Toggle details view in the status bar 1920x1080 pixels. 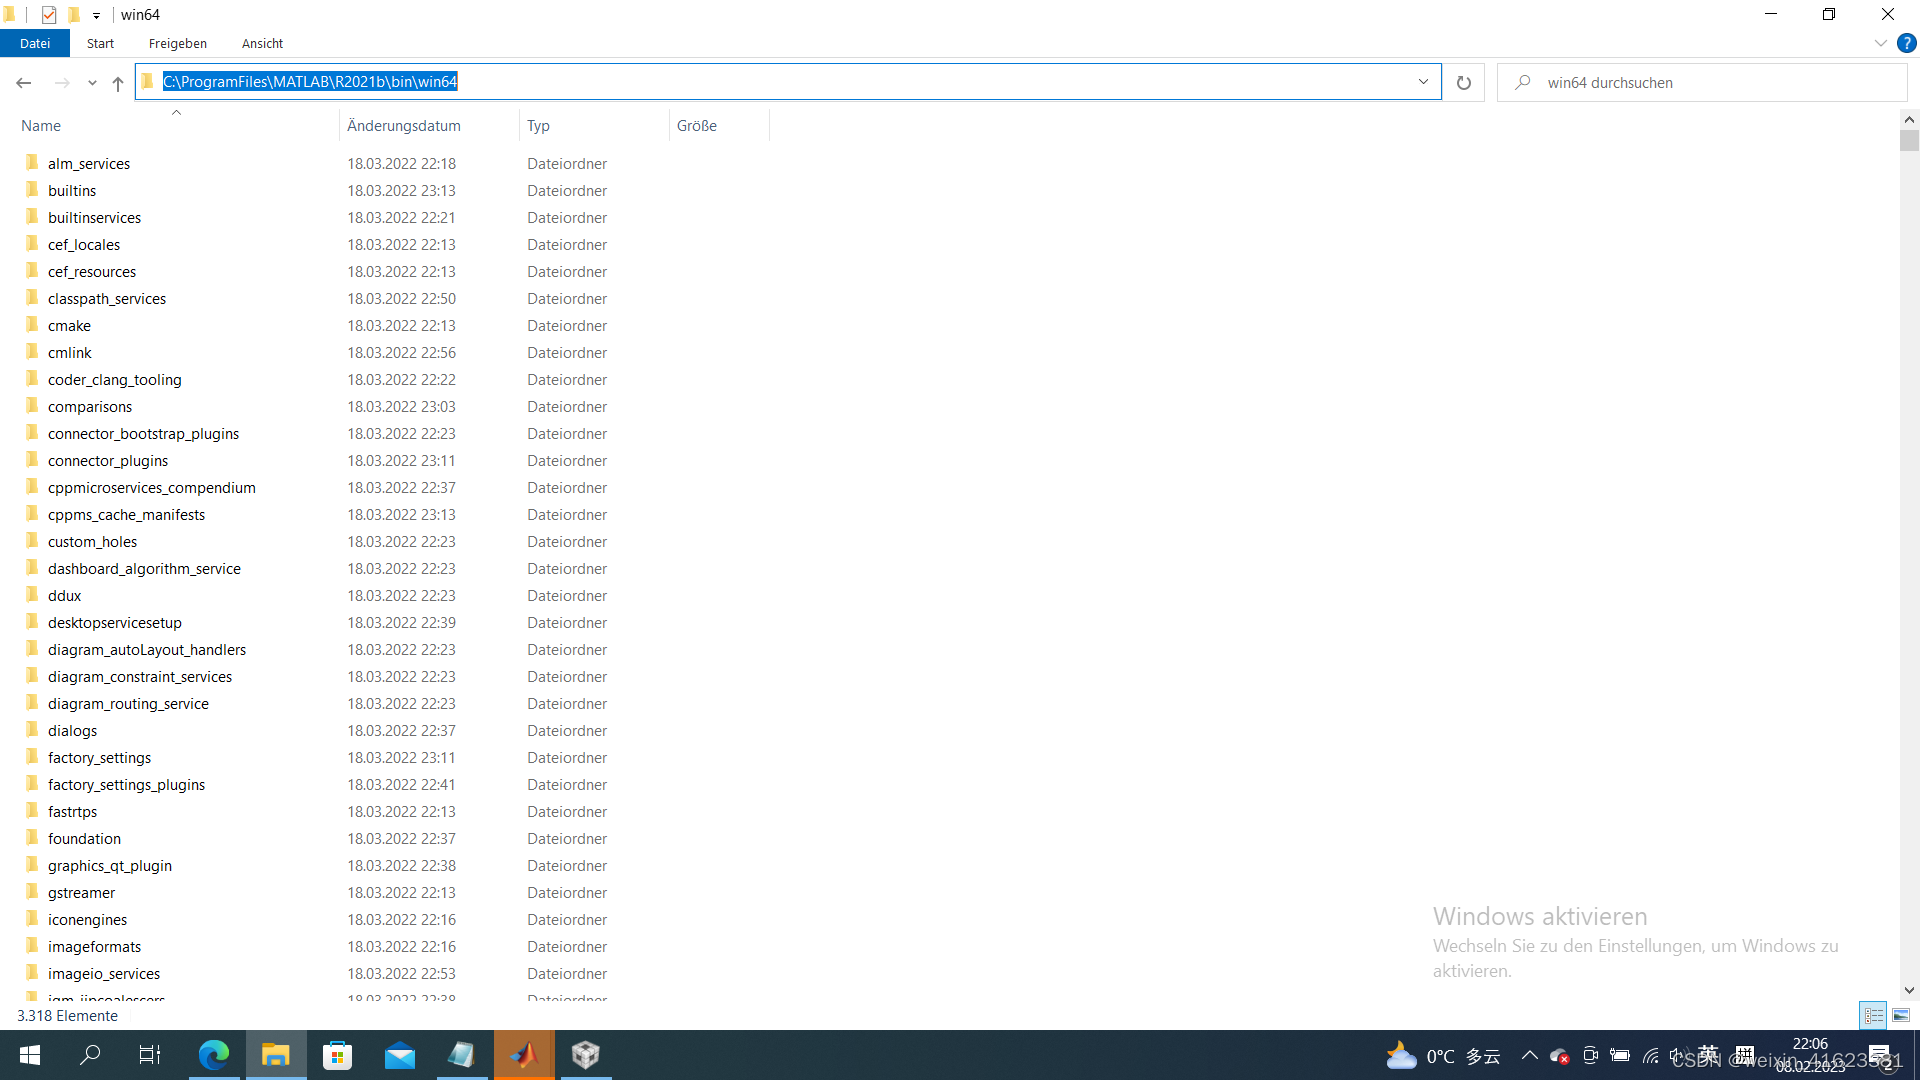(1872, 1015)
